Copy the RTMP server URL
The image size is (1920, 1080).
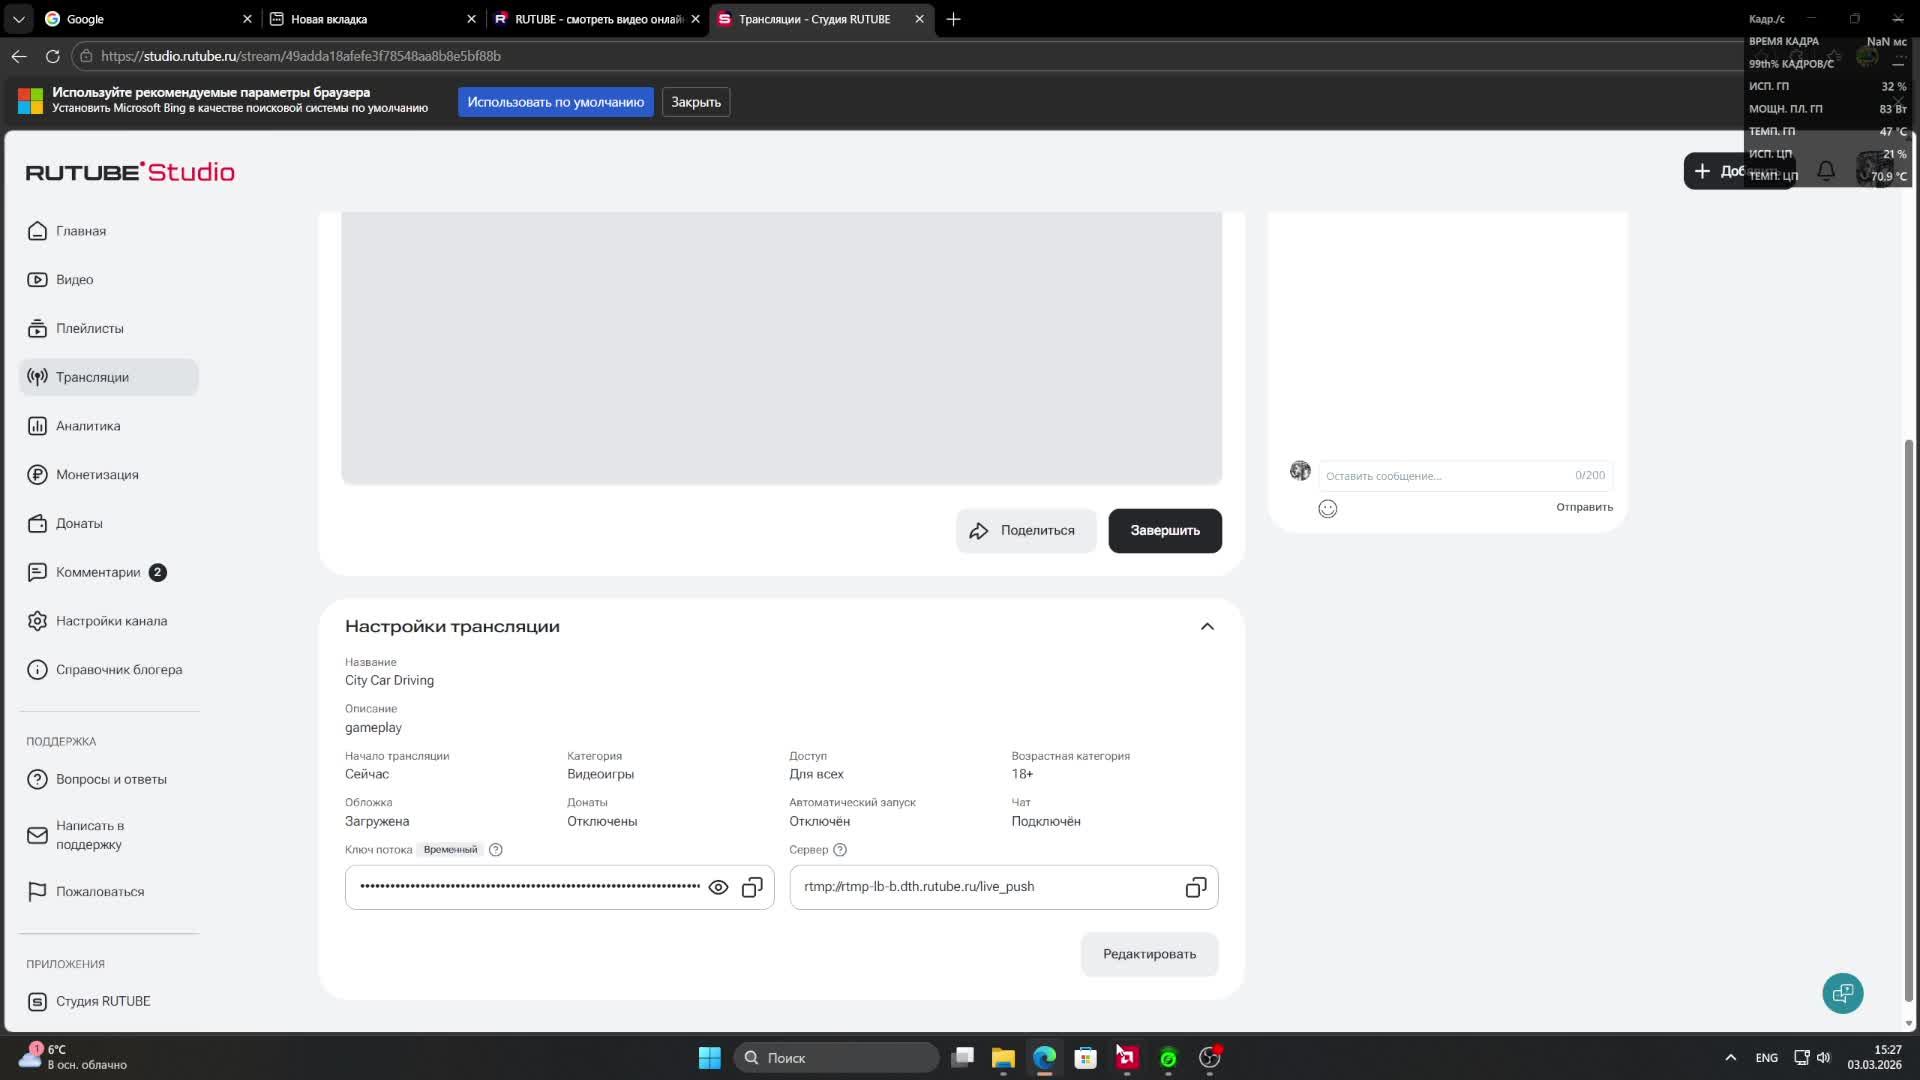tap(1195, 888)
